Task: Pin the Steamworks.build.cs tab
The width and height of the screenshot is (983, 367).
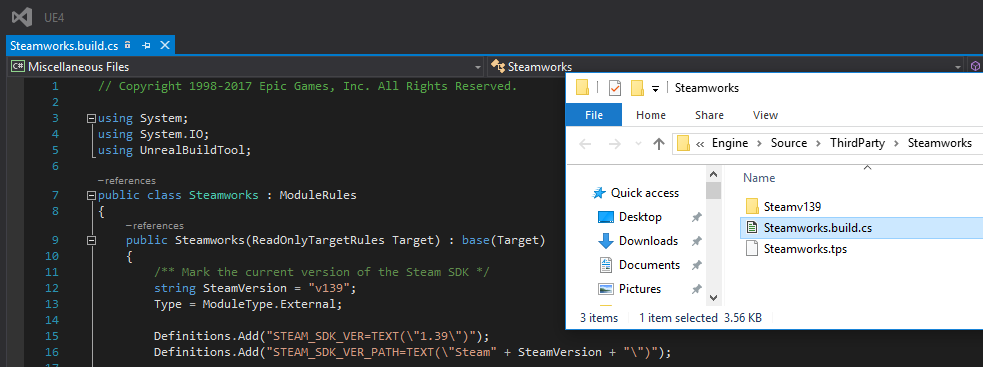Action: [x=147, y=45]
